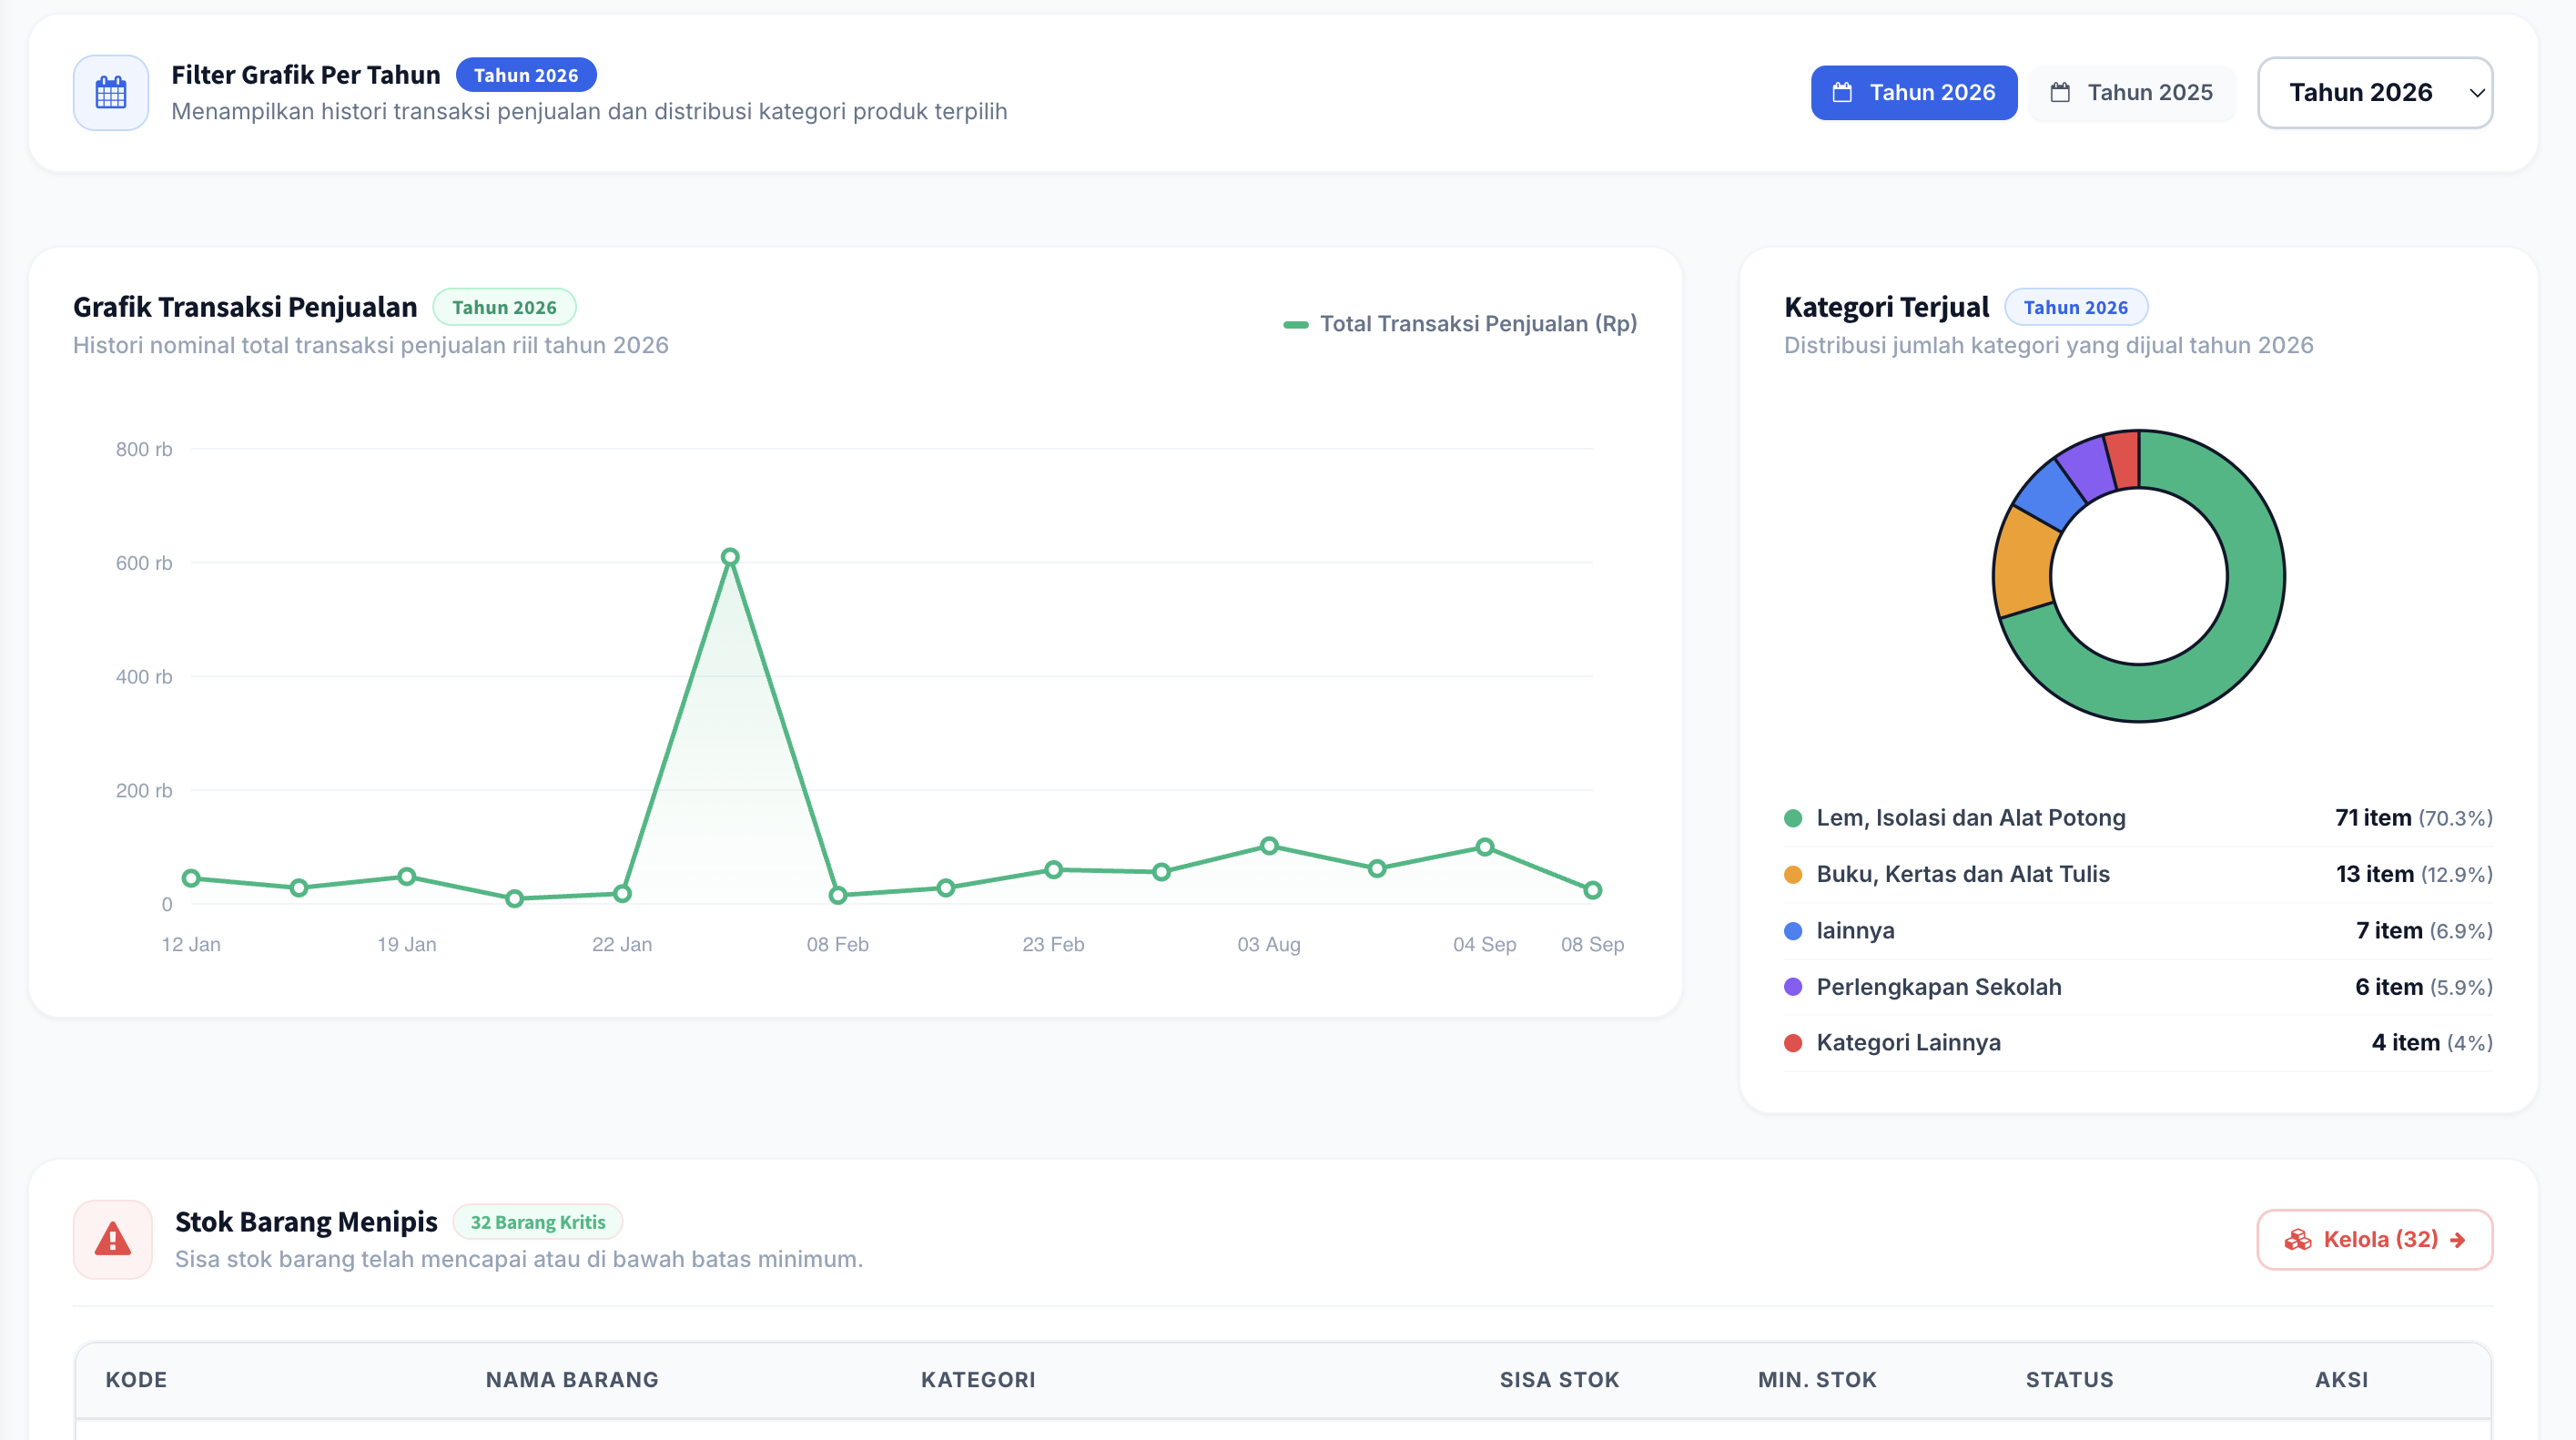Sort by KATEGORI column header

[978, 1380]
